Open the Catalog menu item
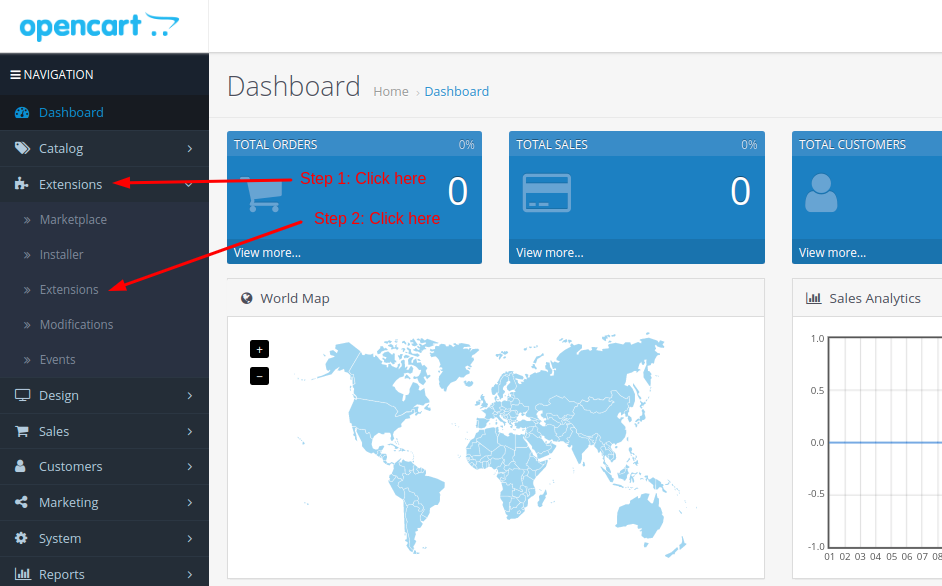Screen dimensions: 942x586 pos(105,148)
